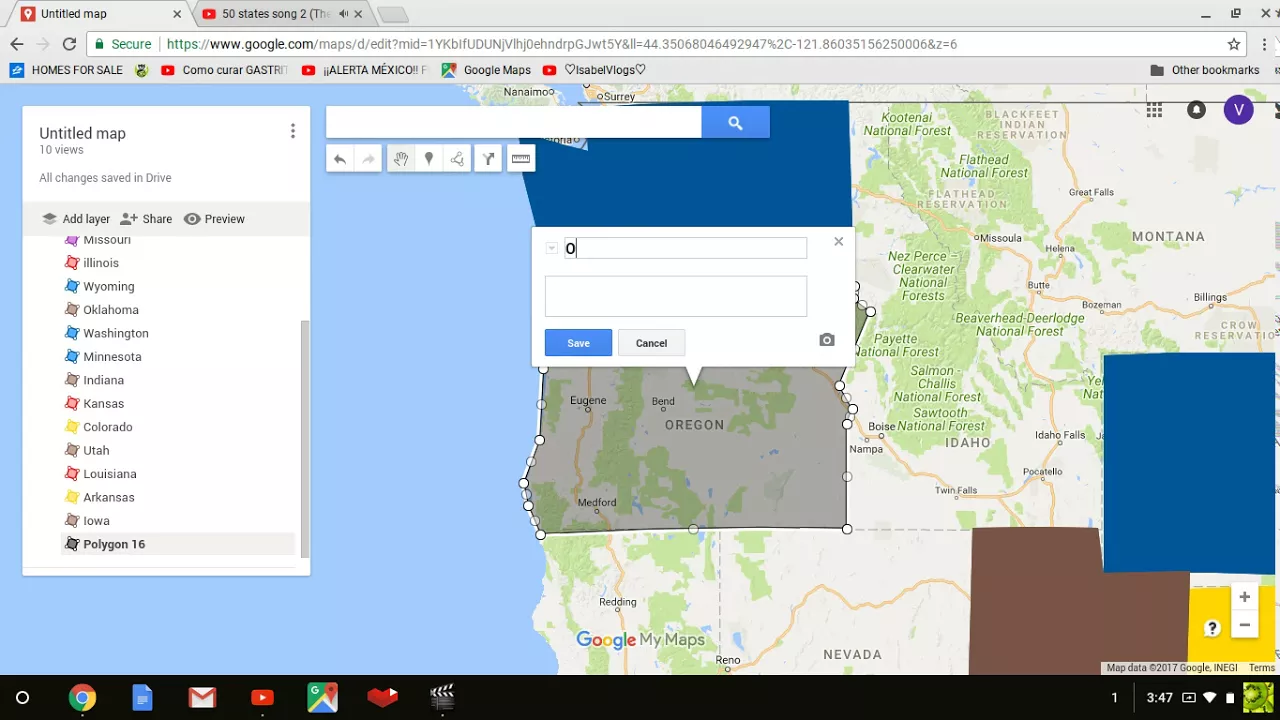
Task: Open Chrome from the shelf
Action: coord(82,697)
